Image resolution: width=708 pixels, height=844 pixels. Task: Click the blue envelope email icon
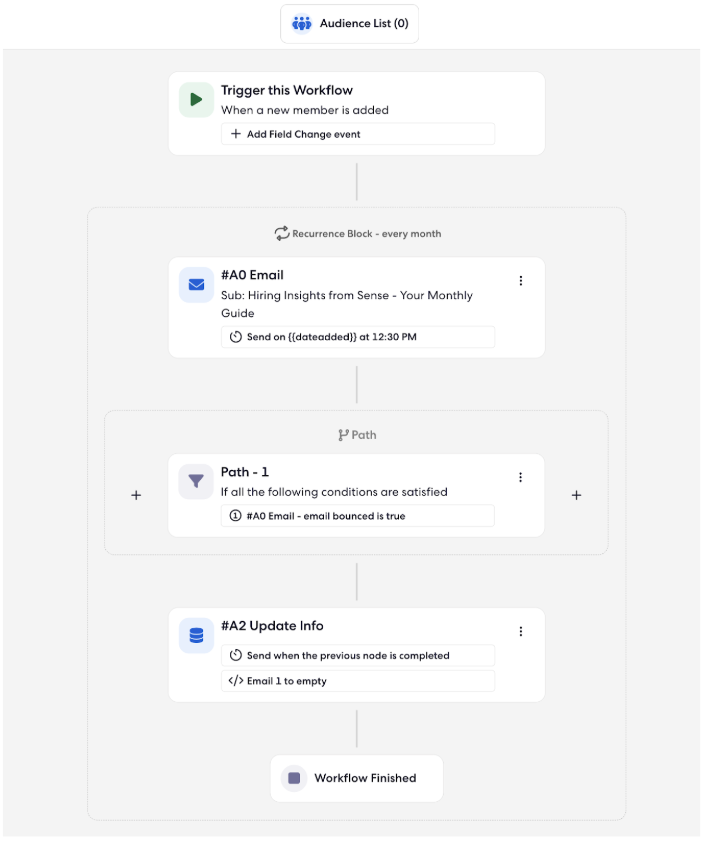(197, 285)
